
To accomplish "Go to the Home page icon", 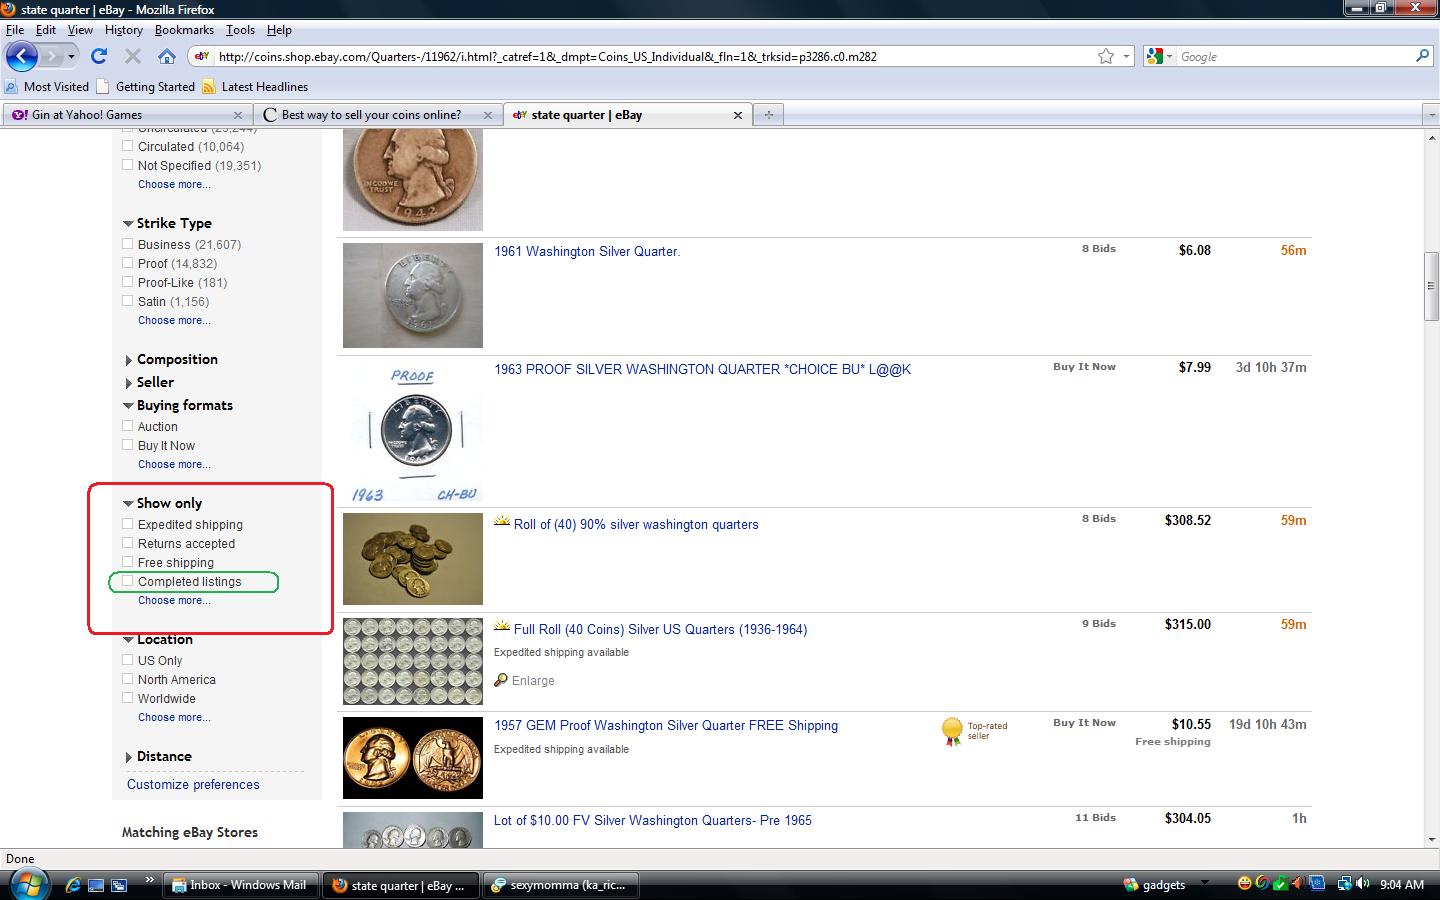I will (x=167, y=57).
